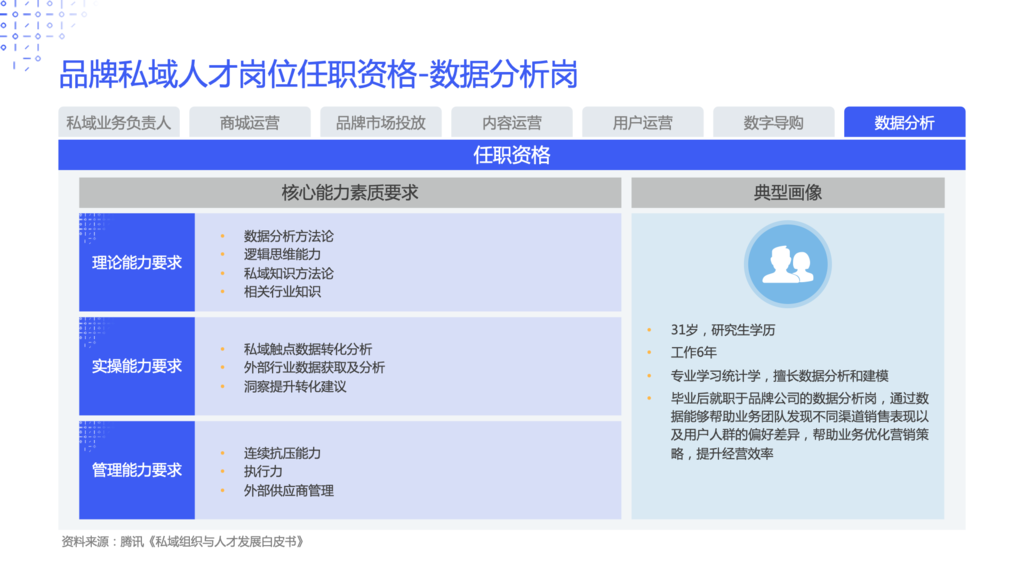This screenshot has width=1024, height=576.
Task: Click the paragraph starting 毕业后就职于品牌公司
Action: pyautogui.click(x=800, y=426)
